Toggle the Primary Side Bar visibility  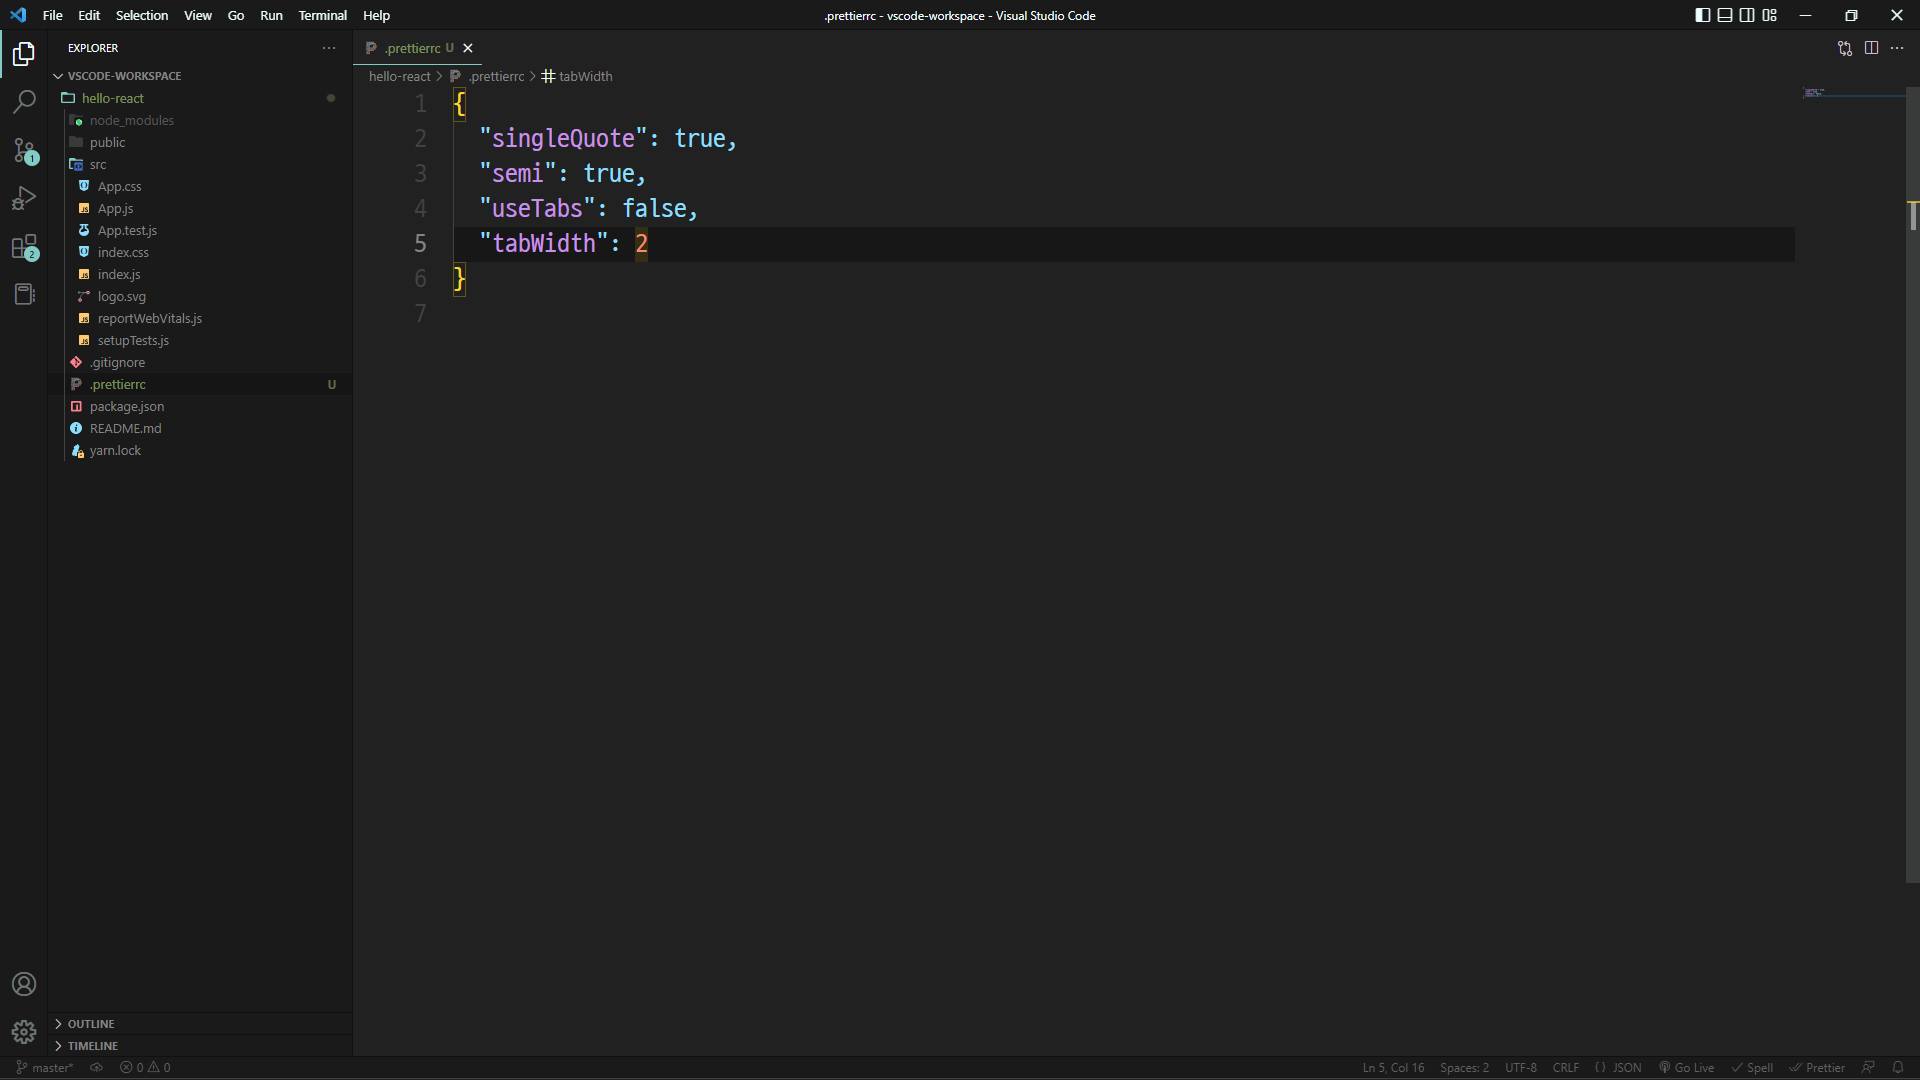coord(1703,15)
